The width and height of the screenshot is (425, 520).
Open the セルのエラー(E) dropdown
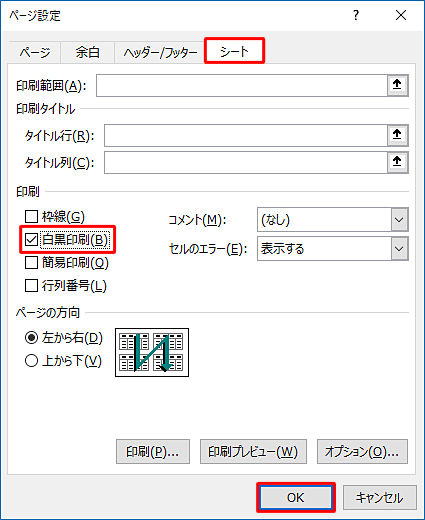pos(399,249)
